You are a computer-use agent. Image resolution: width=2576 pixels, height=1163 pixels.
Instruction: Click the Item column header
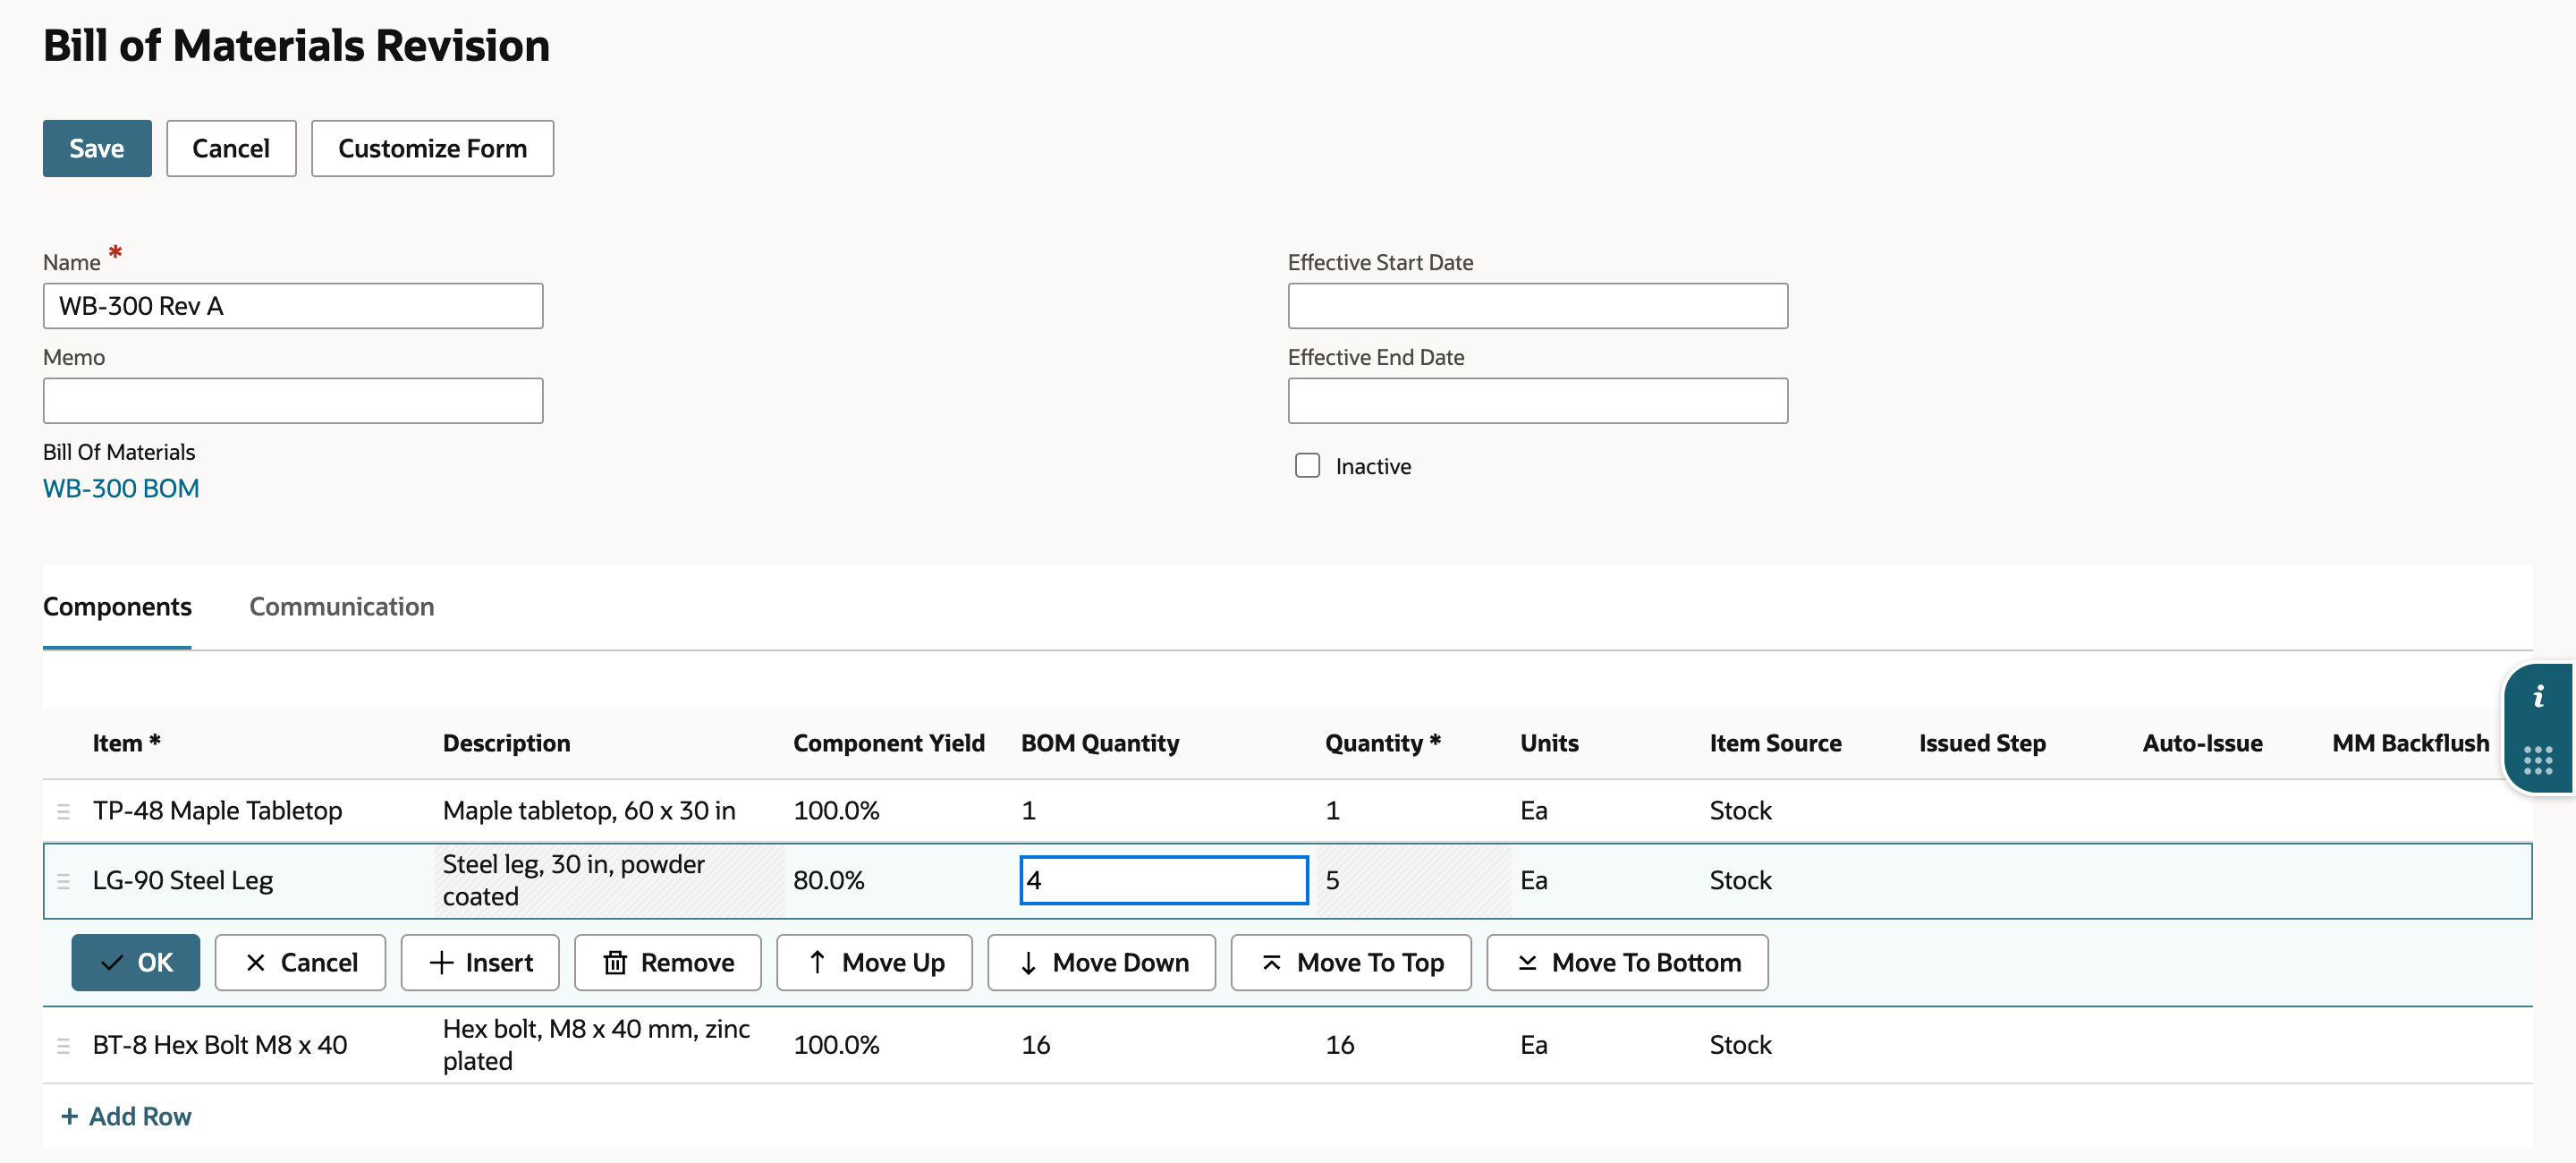(126, 743)
